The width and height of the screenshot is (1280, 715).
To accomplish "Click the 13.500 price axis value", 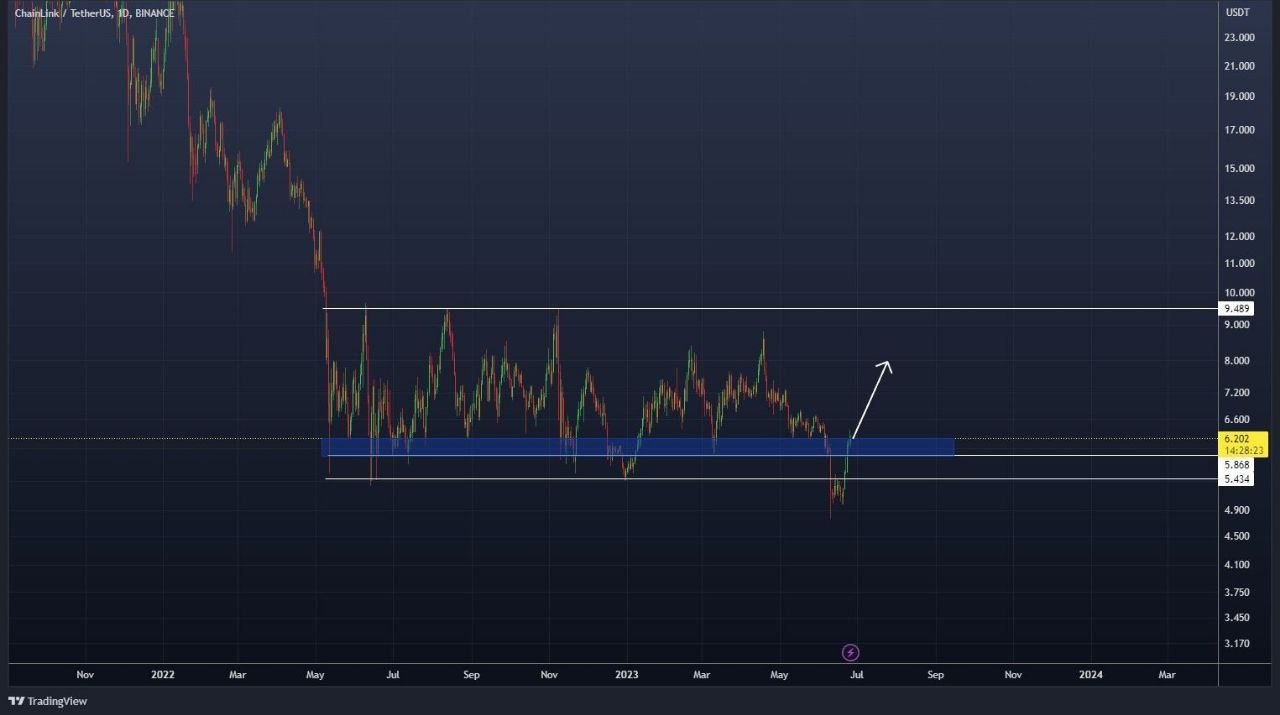I will click(1240, 200).
